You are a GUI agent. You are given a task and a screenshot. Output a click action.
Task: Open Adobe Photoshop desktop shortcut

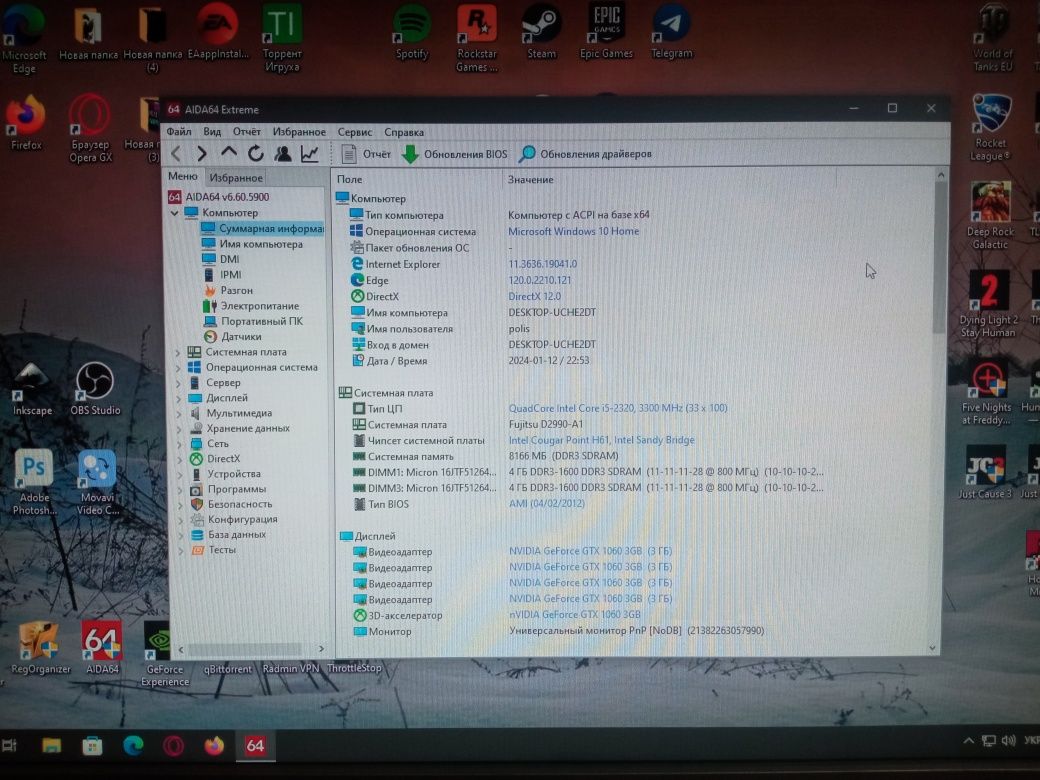coord(34,482)
